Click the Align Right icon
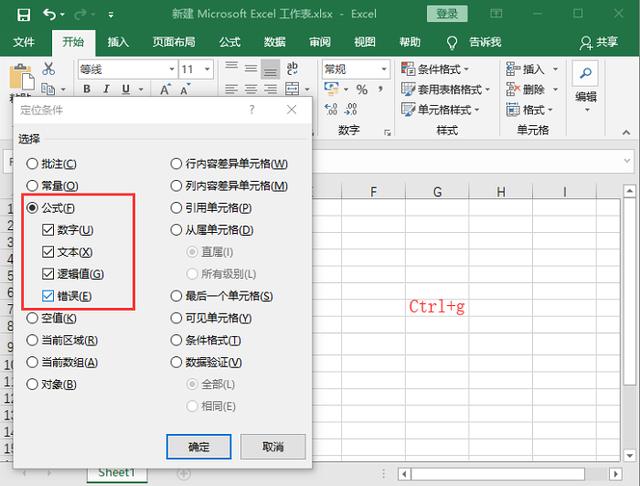The width and height of the screenshot is (640, 486). pos(270,89)
